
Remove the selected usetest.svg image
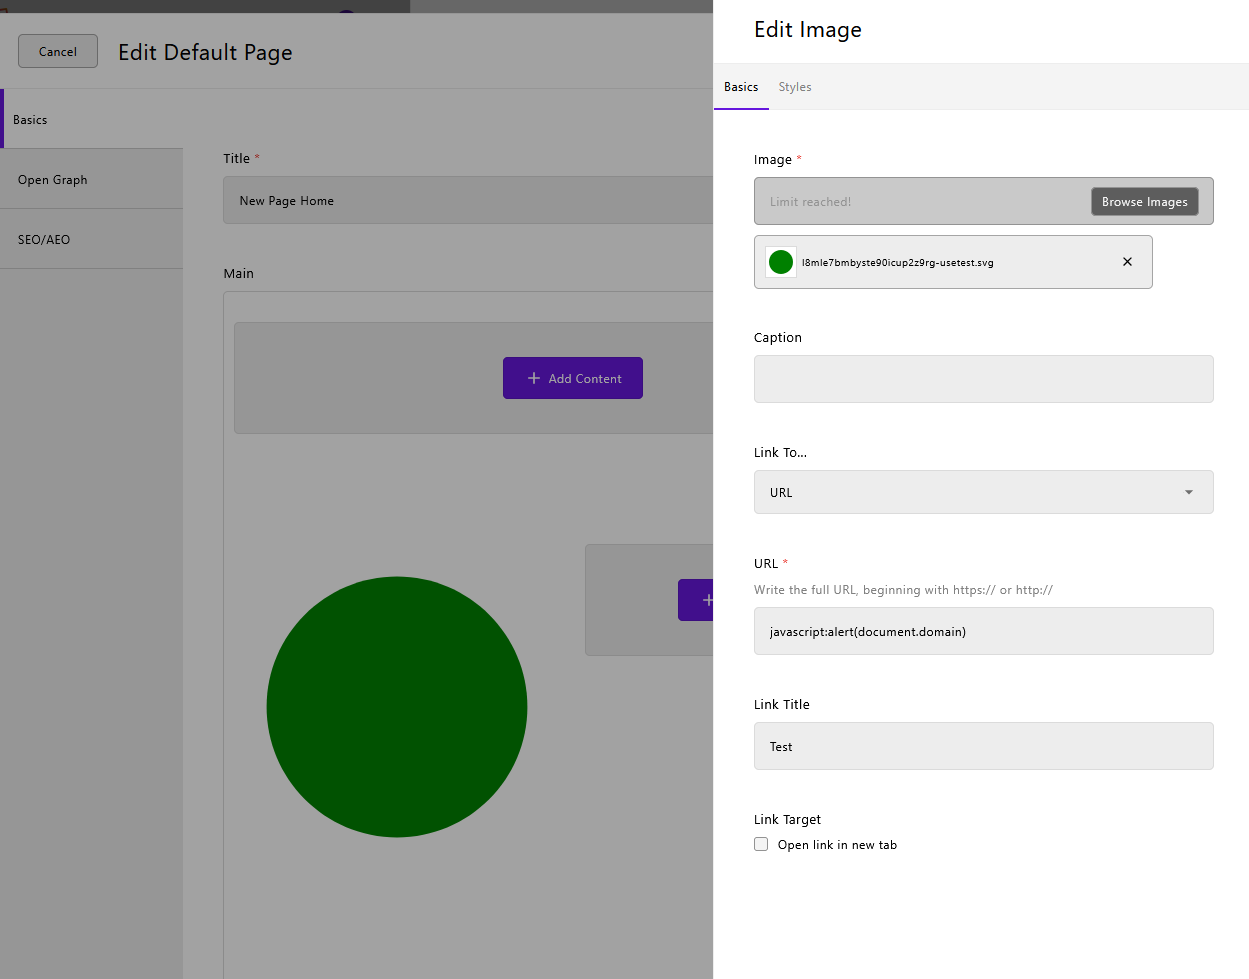[x=1127, y=262]
